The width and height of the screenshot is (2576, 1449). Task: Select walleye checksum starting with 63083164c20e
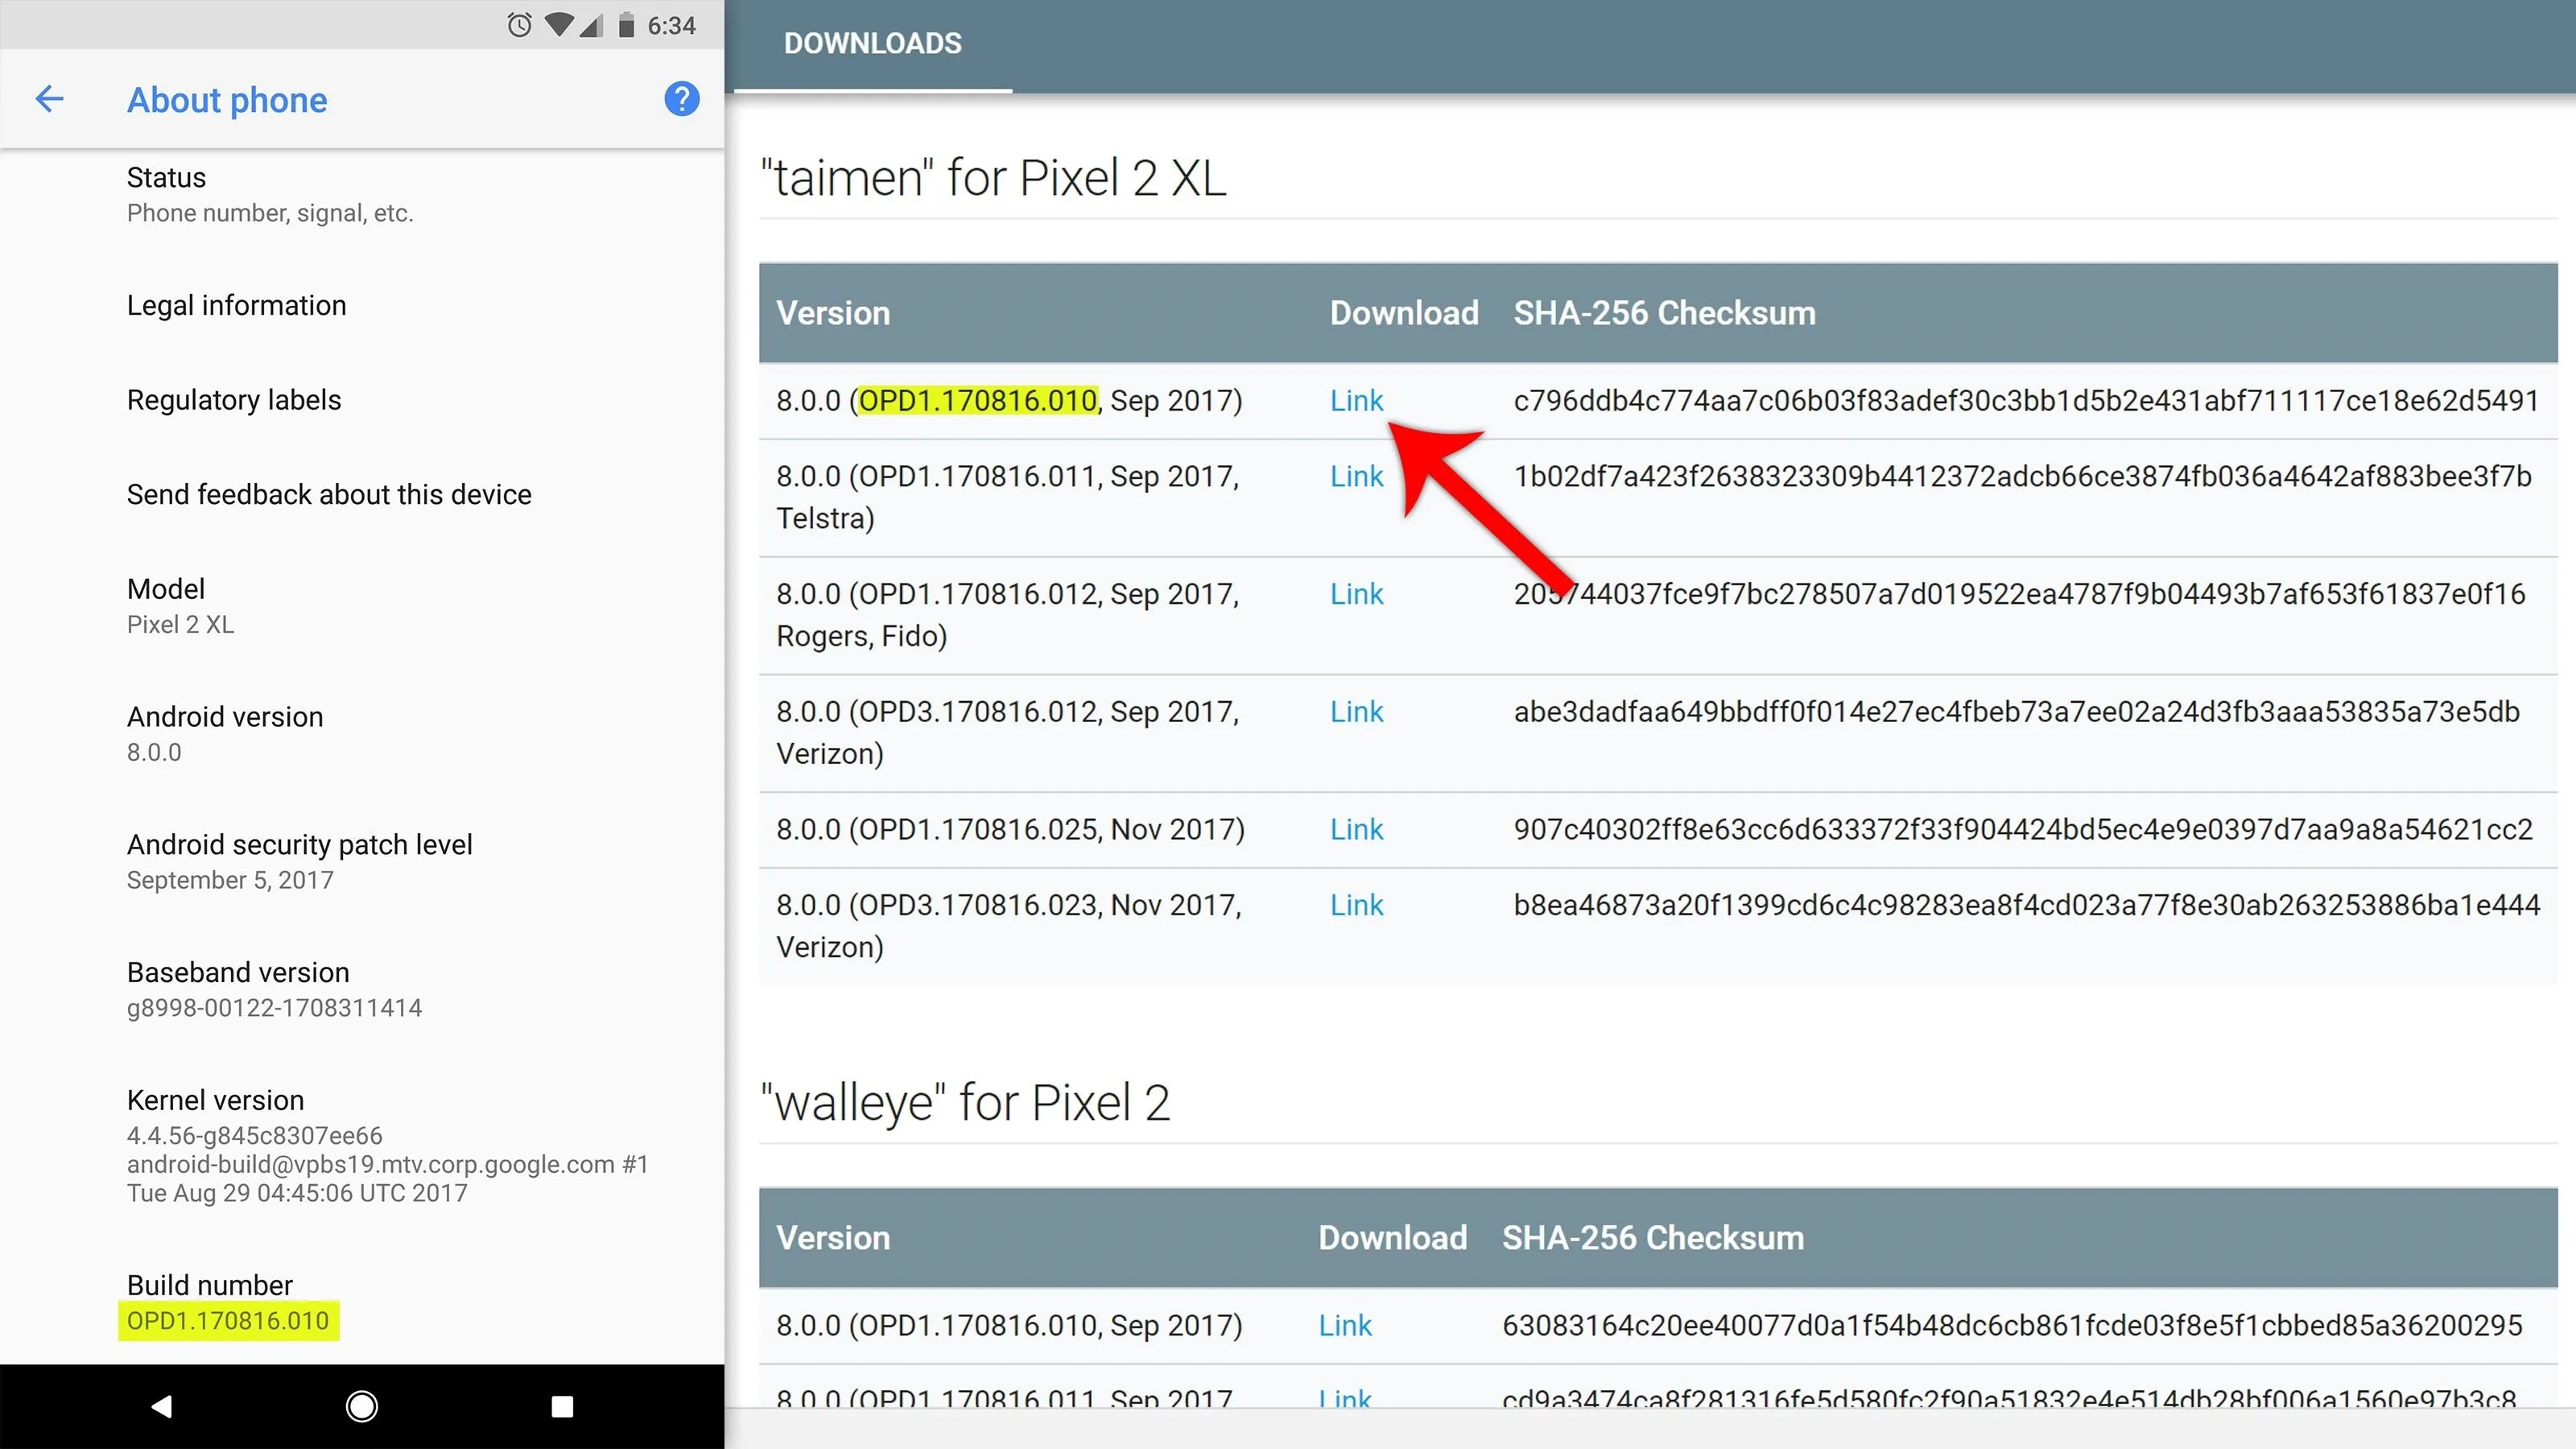[x=2012, y=1325]
